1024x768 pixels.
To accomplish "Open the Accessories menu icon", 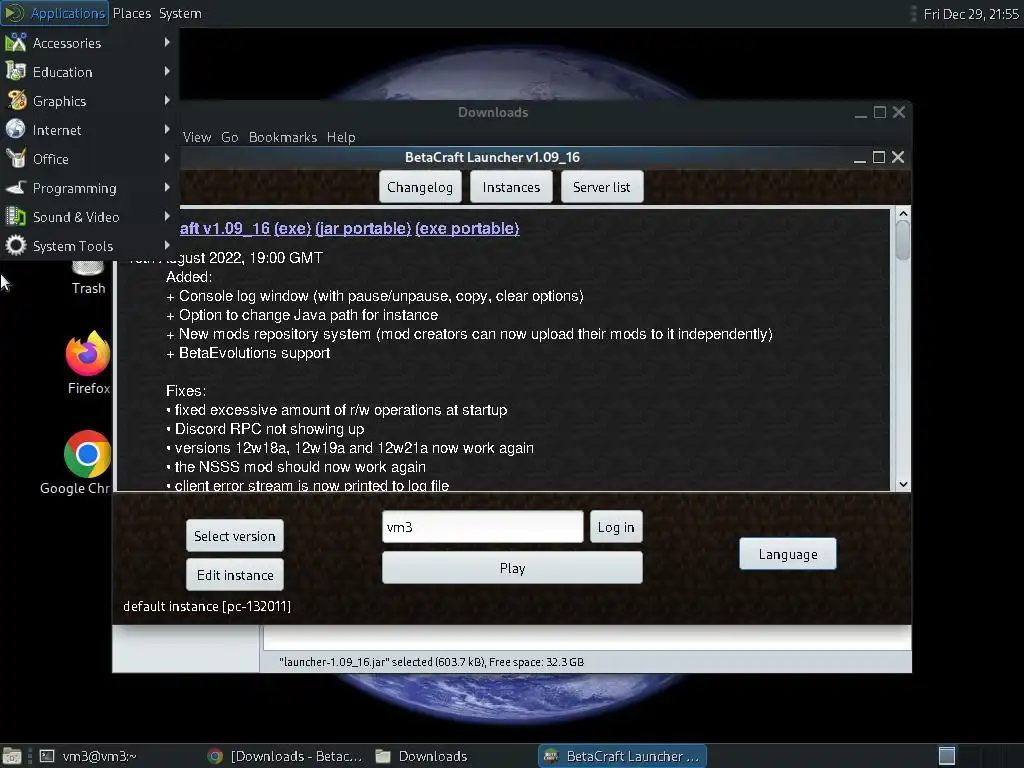I will 16,43.
